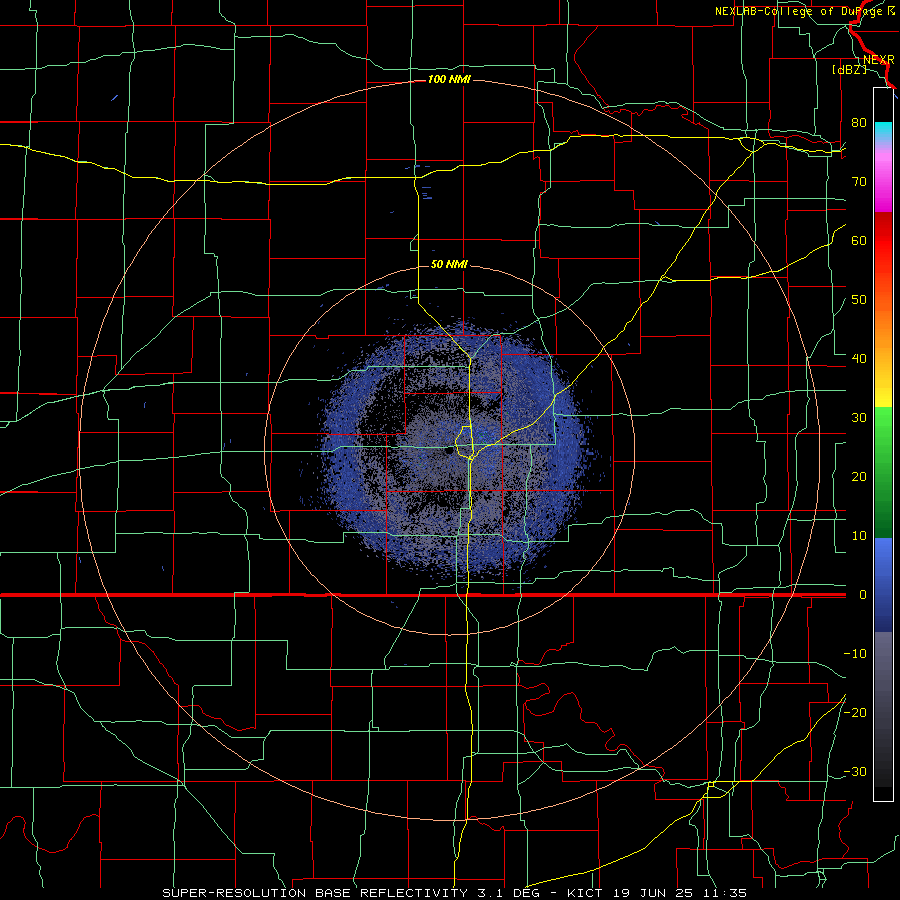Click the 50 value on dBZ scale
Viewport: 900px width, 900px height.
click(x=859, y=300)
